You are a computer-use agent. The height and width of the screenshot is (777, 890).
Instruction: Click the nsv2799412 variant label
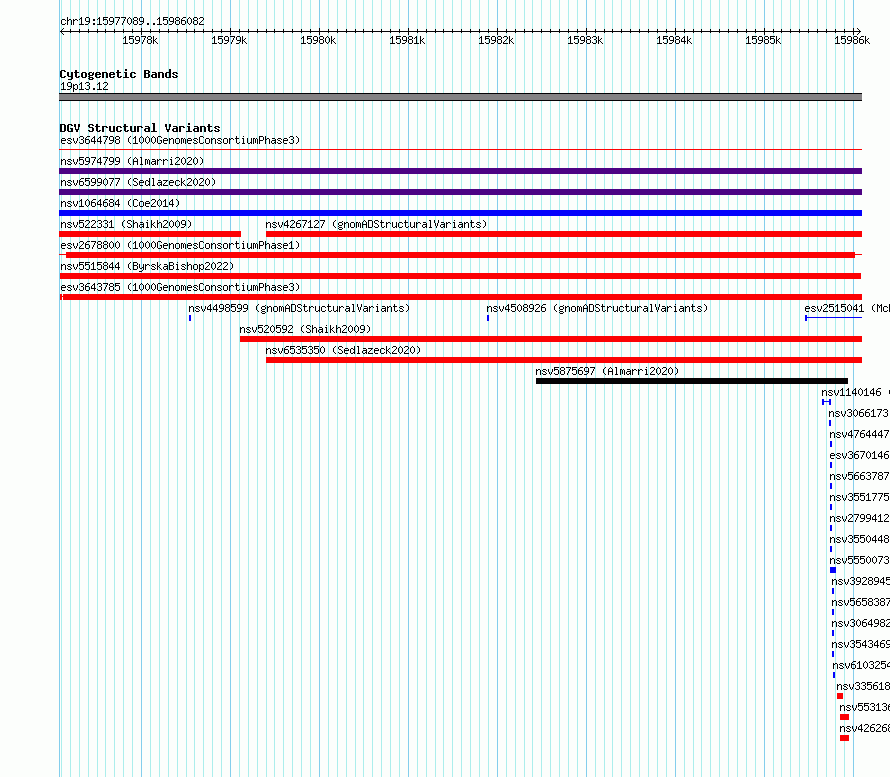859,518
